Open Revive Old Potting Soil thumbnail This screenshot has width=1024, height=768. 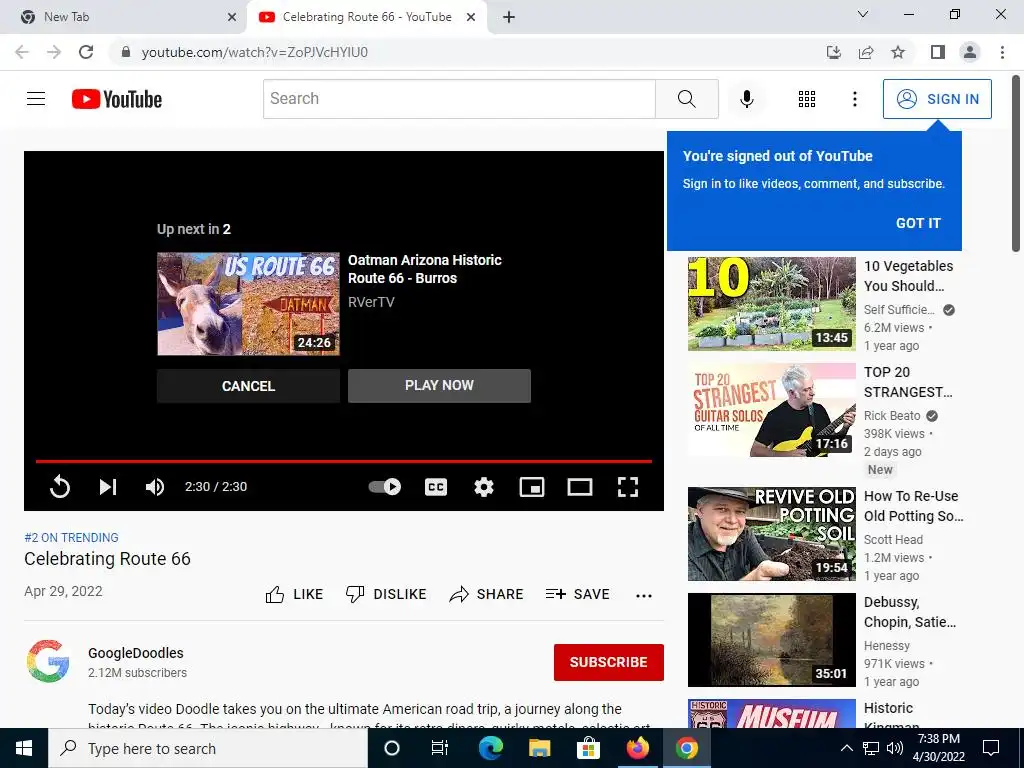click(771, 534)
